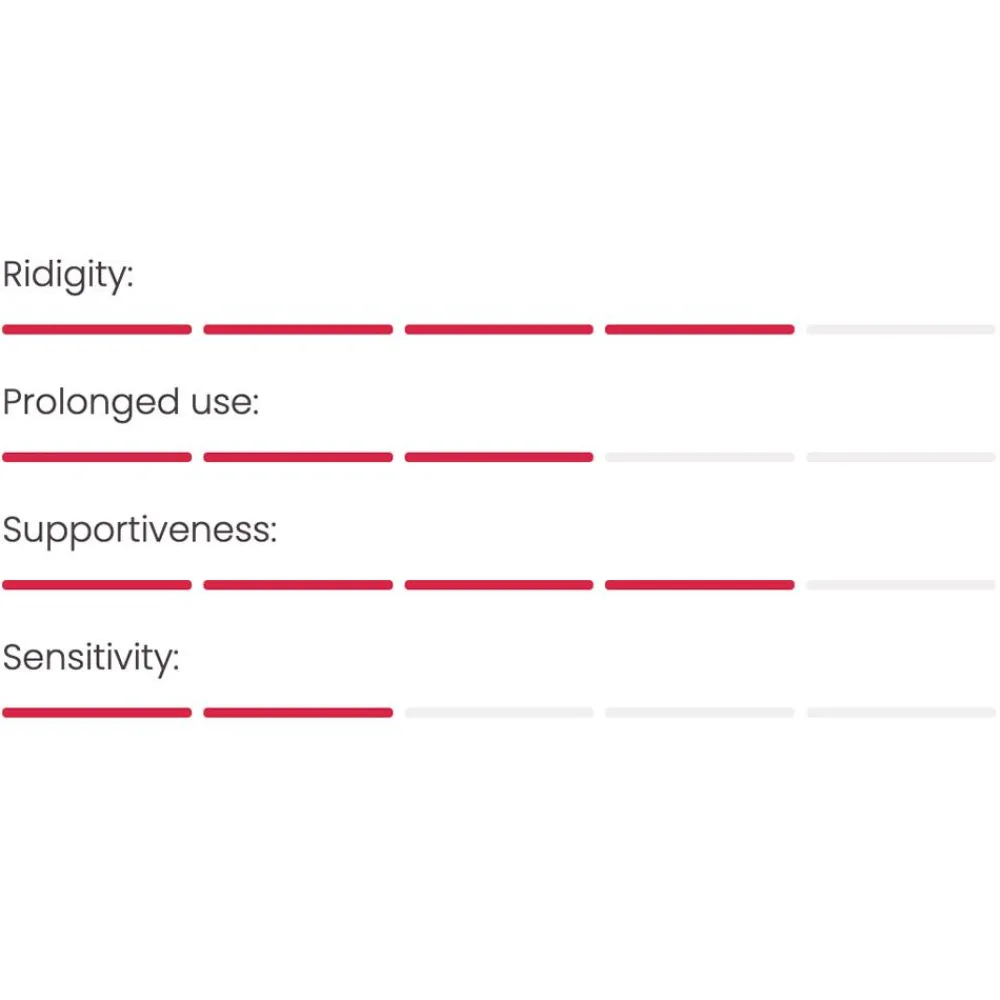This screenshot has width=1000, height=1000.
Task: Click the empty fourth Prolonged use segment
Action: point(700,457)
